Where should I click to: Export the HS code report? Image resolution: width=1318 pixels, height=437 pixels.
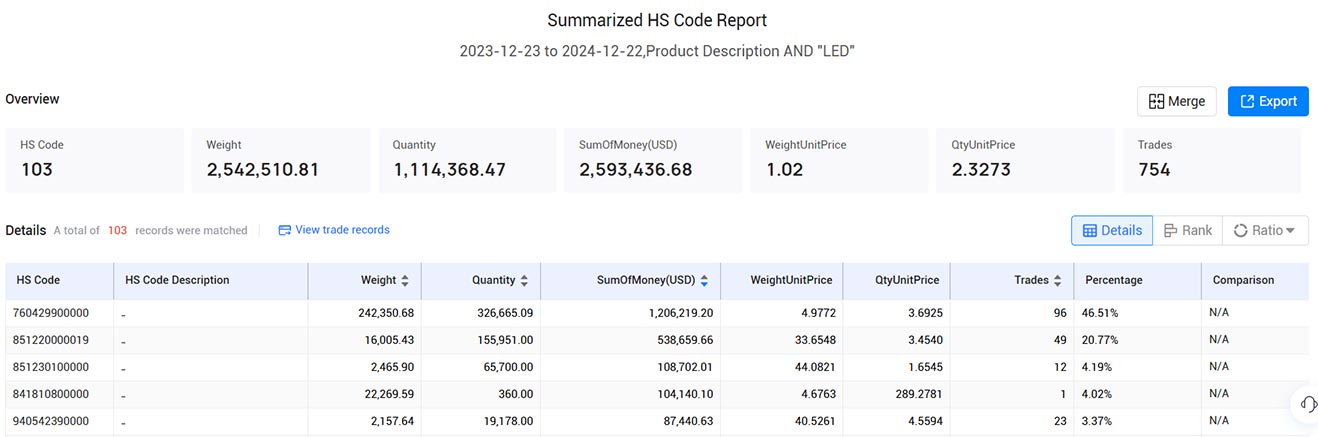1268,101
